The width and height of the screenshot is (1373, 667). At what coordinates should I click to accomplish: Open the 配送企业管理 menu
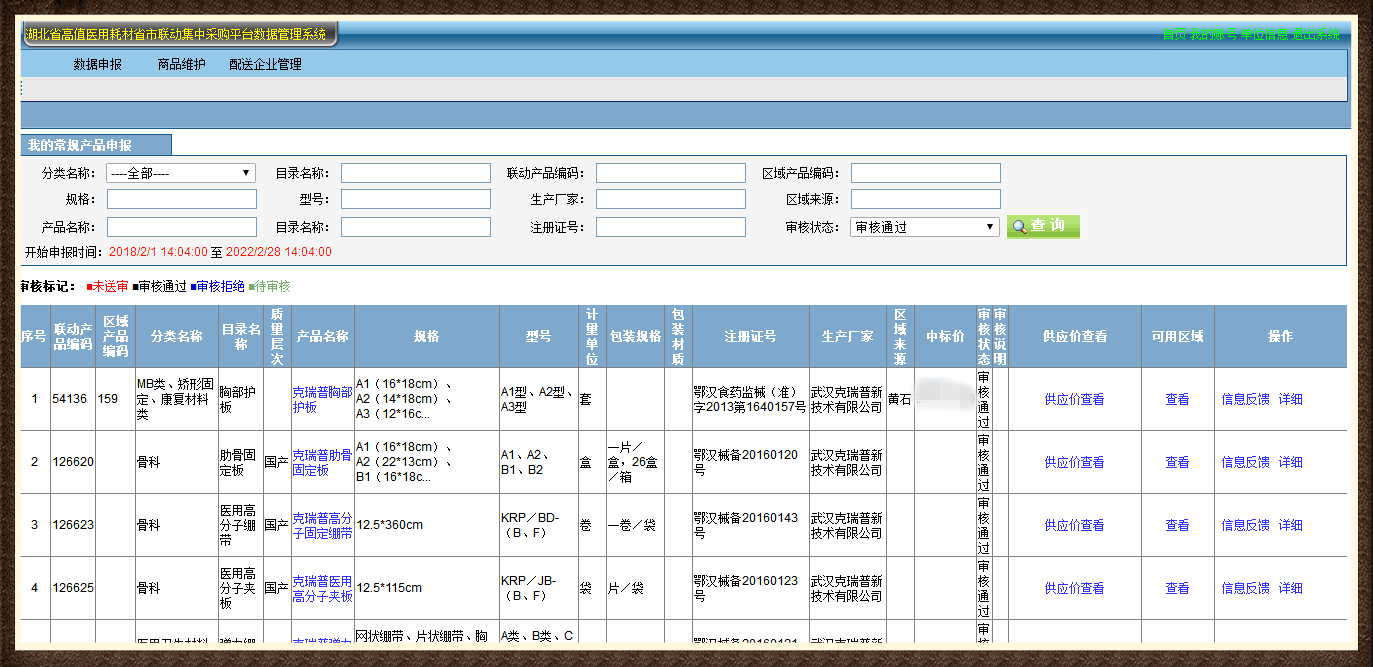tap(265, 64)
